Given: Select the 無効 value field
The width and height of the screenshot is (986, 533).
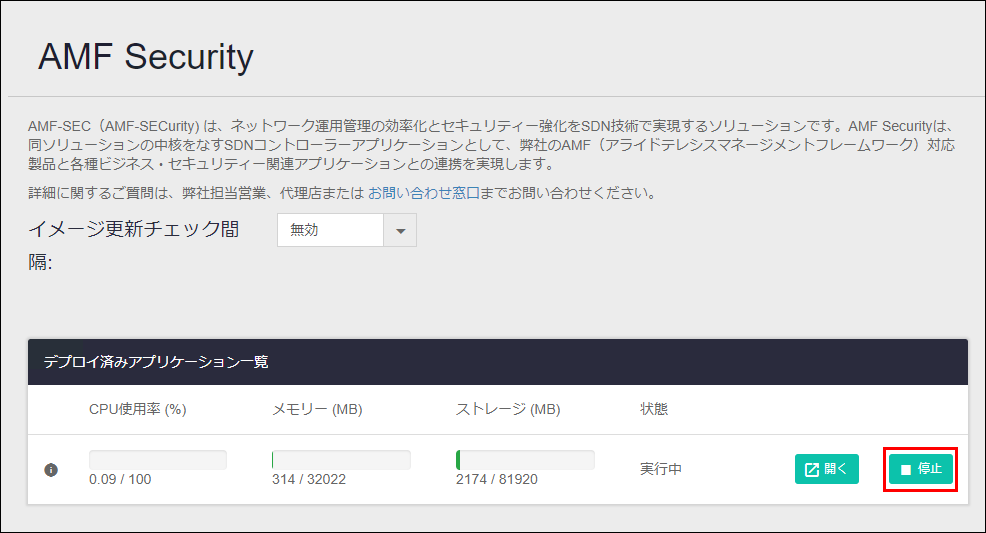Looking at the screenshot, I should (x=331, y=230).
